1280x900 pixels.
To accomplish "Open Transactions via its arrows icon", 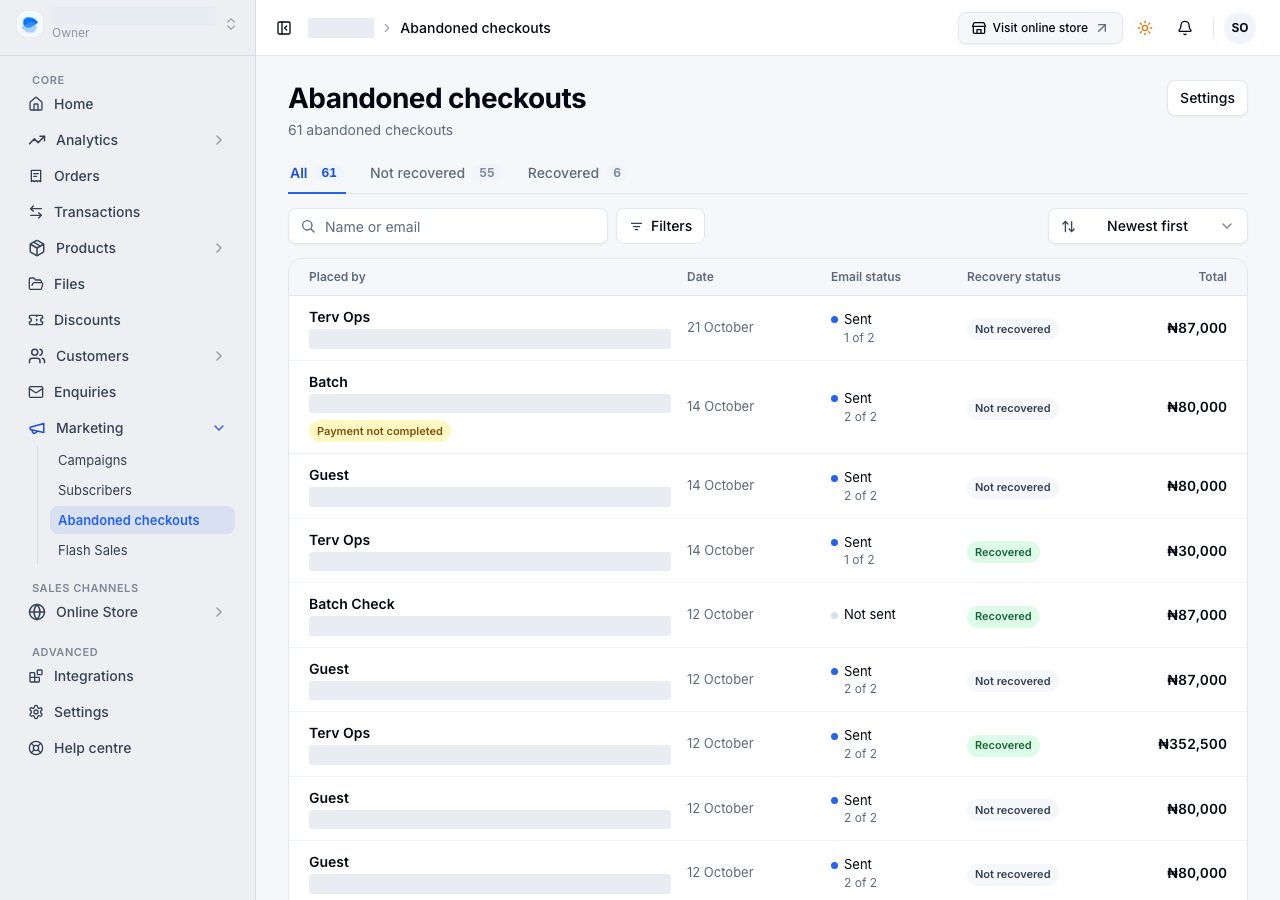I will tap(36, 212).
